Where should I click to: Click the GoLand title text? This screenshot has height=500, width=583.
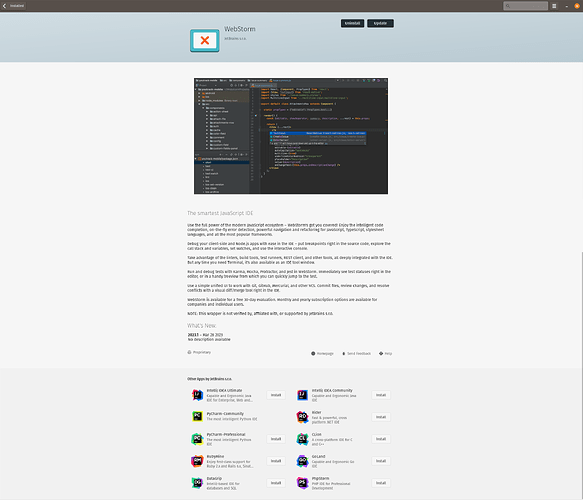pos(318,456)
